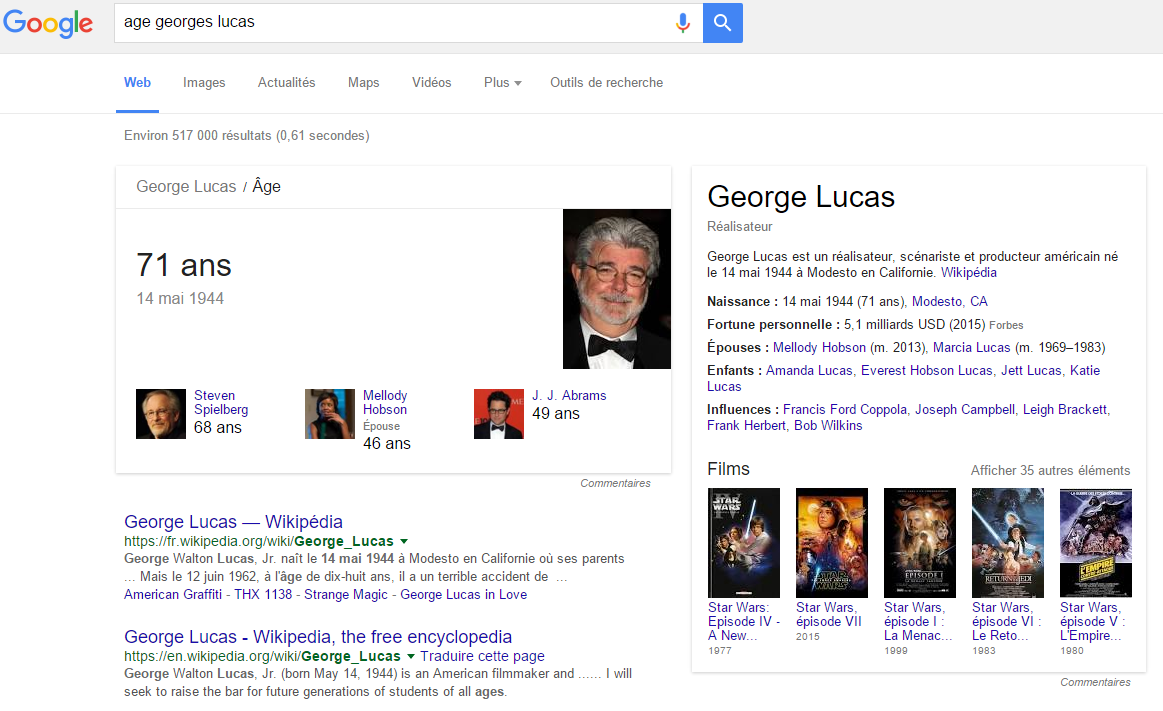Click the '71 ans' age text
The width and height of the screenshot is (1163, 711).
click(x=184, y=265)
